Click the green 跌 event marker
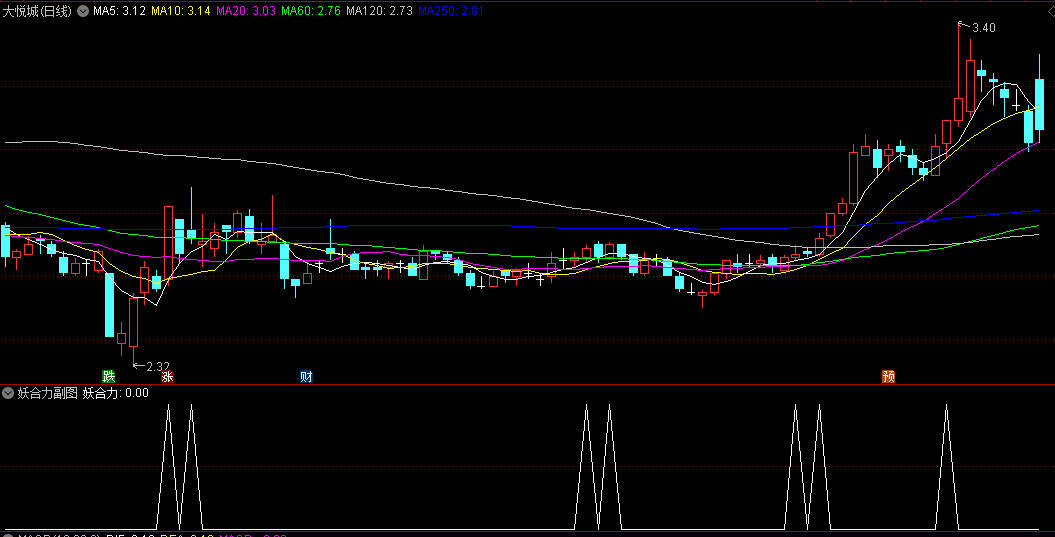 pyautogui.click(x=108, y=376)
